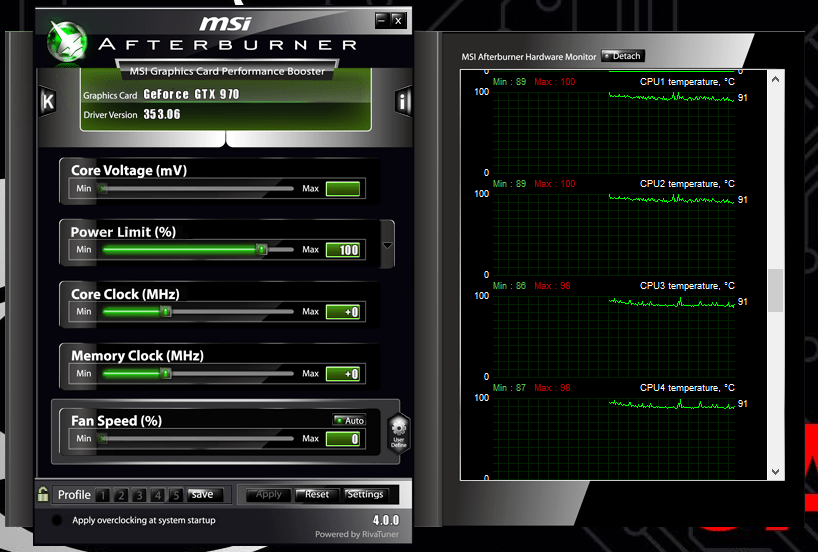
Task: Click the Power Limit slider handle
Action: (x=262, y=250)
